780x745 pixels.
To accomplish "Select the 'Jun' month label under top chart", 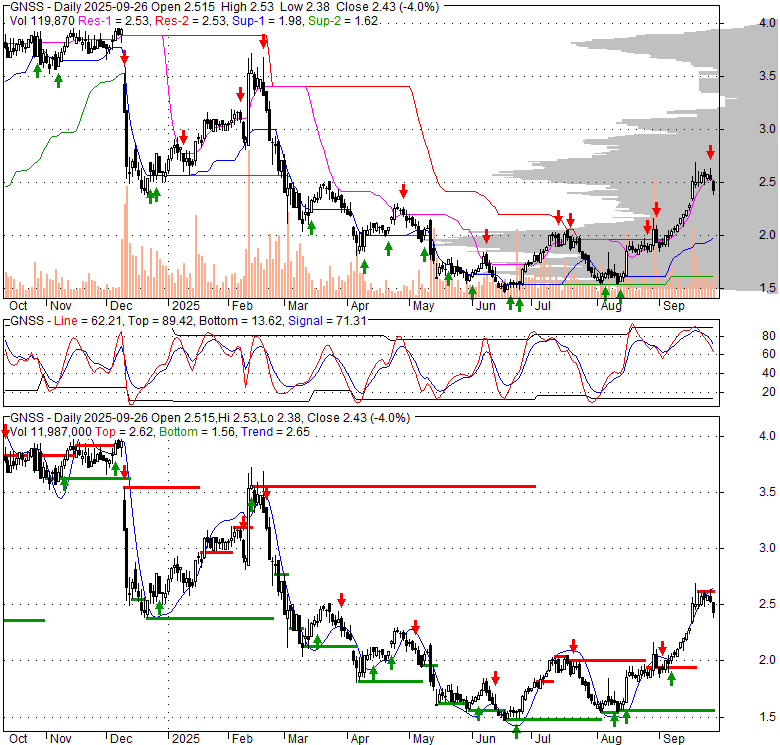I will point(486,306).
